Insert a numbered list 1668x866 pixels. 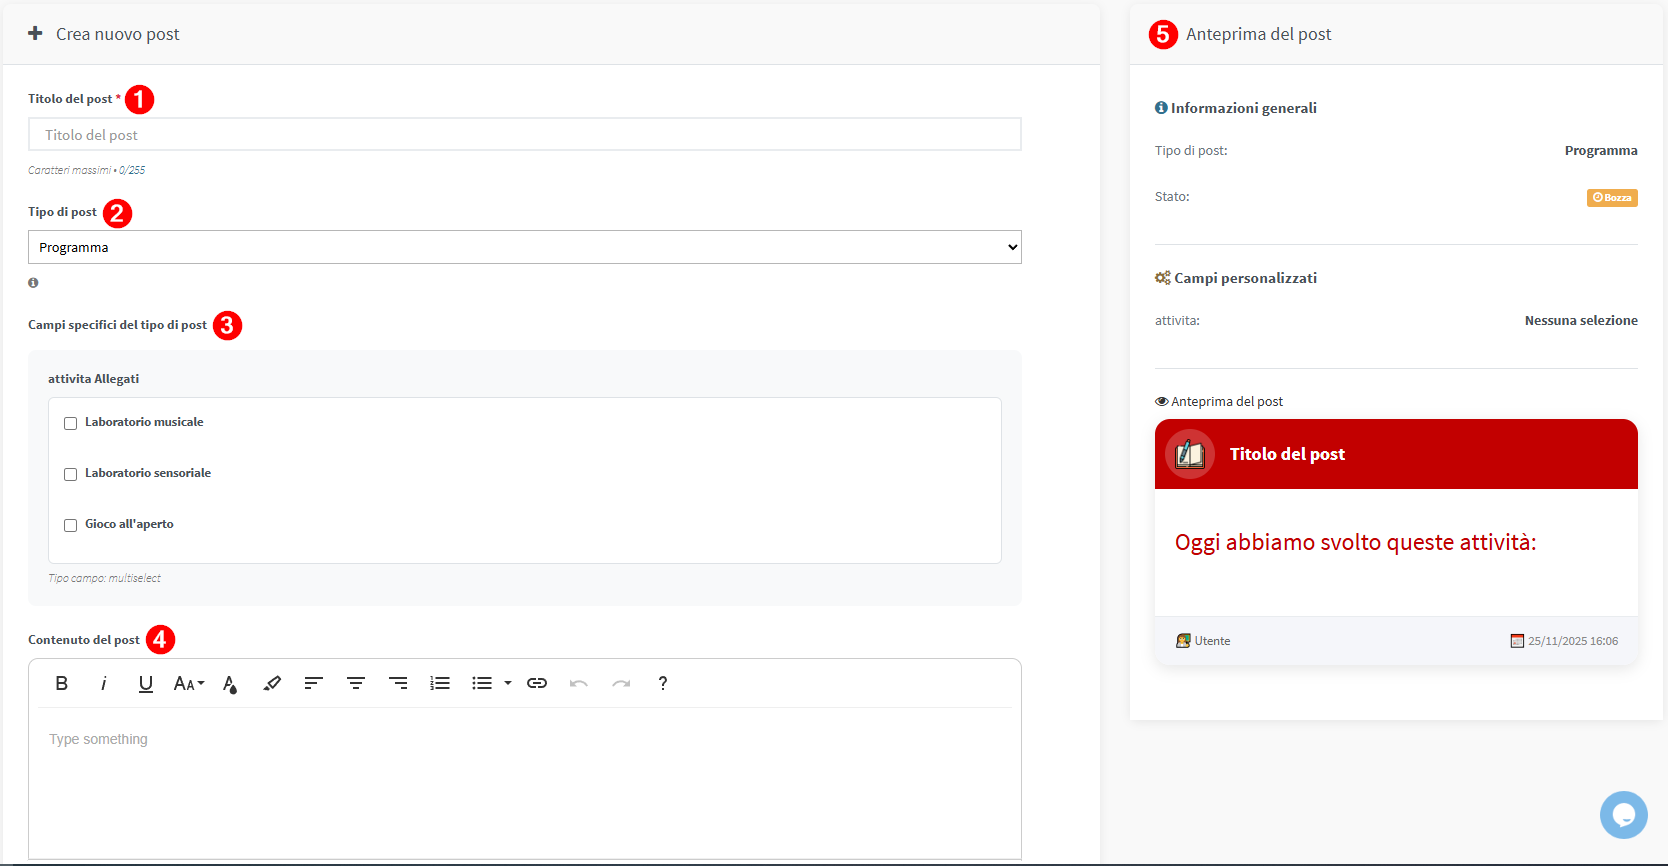tap(440, 683)
